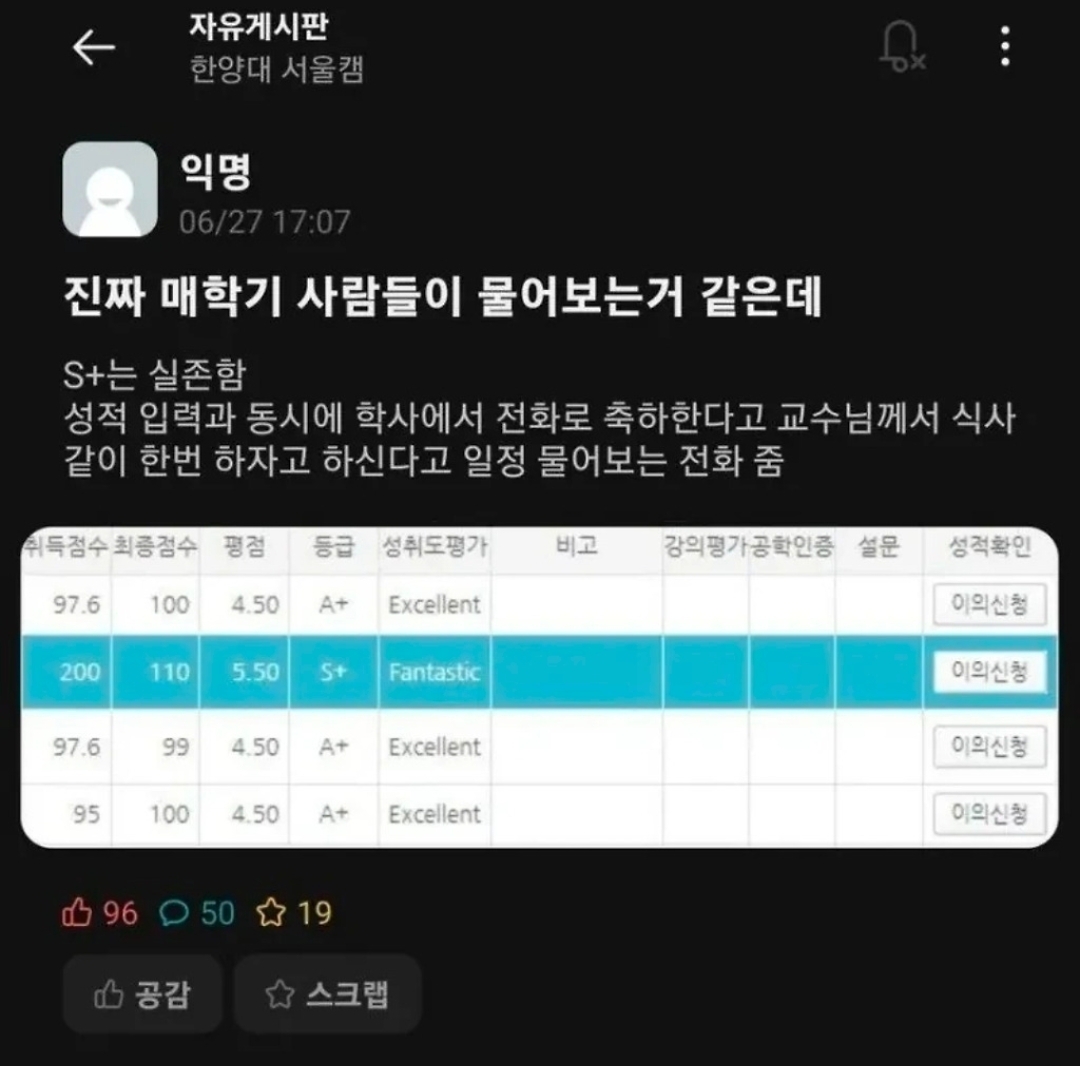Click 이의신청 button in the 97.6/100 row
1080x1066 pixels.
pos(990,605)
